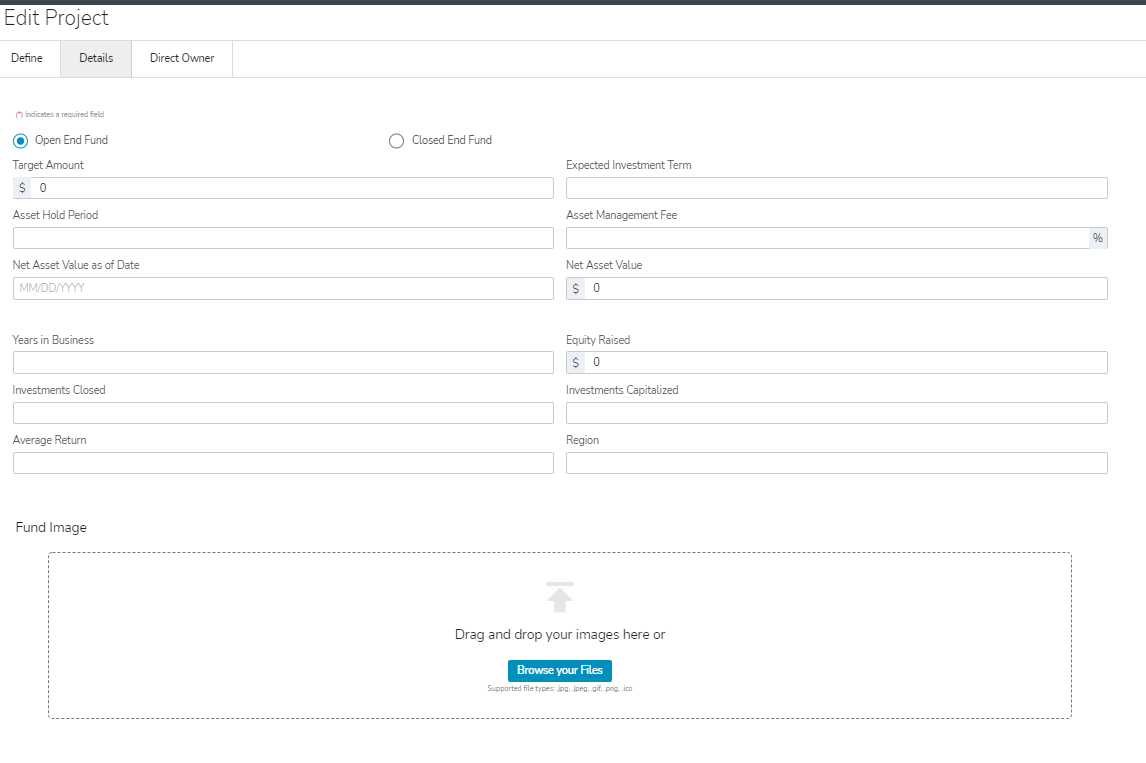Viewport: 1146px width, 763px height.
Task: Click the Expected Investment Term field
Action: (x=836, y=188)
